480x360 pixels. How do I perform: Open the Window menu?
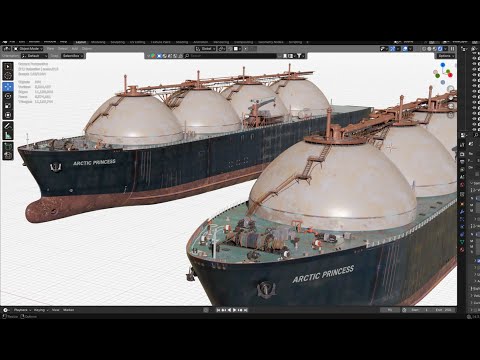pyautogui.click(x=50, y=42)
